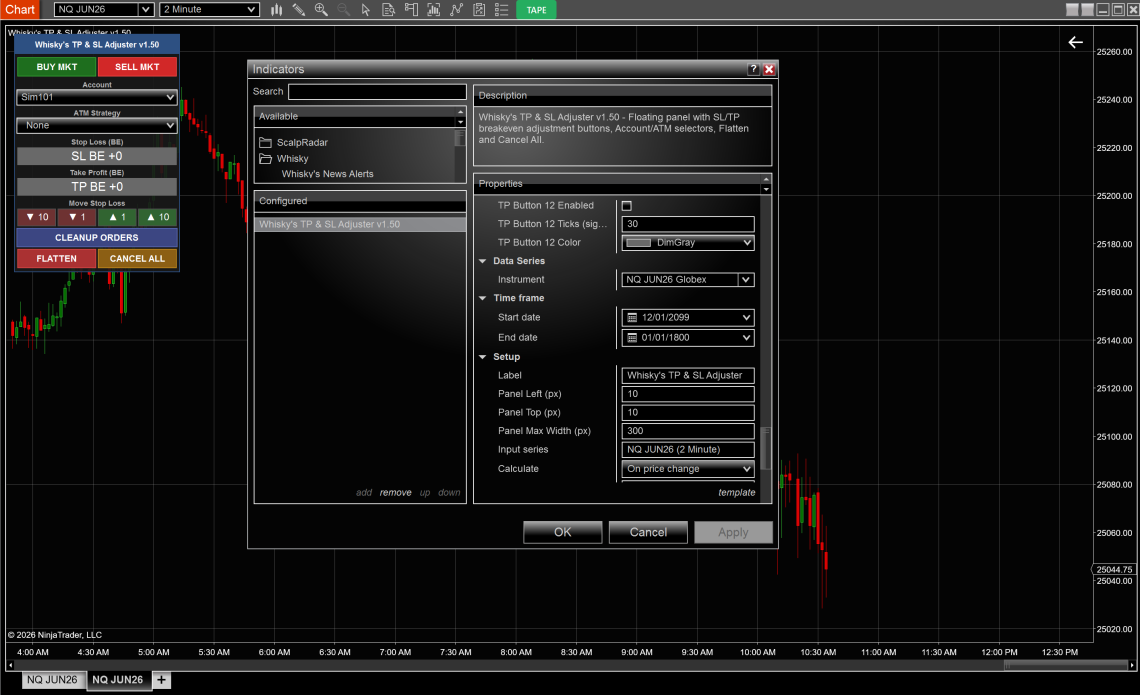Viewport: 1140px width, 695px height.
Task: Click the zoom in magnifier icon
Action: 321,10
